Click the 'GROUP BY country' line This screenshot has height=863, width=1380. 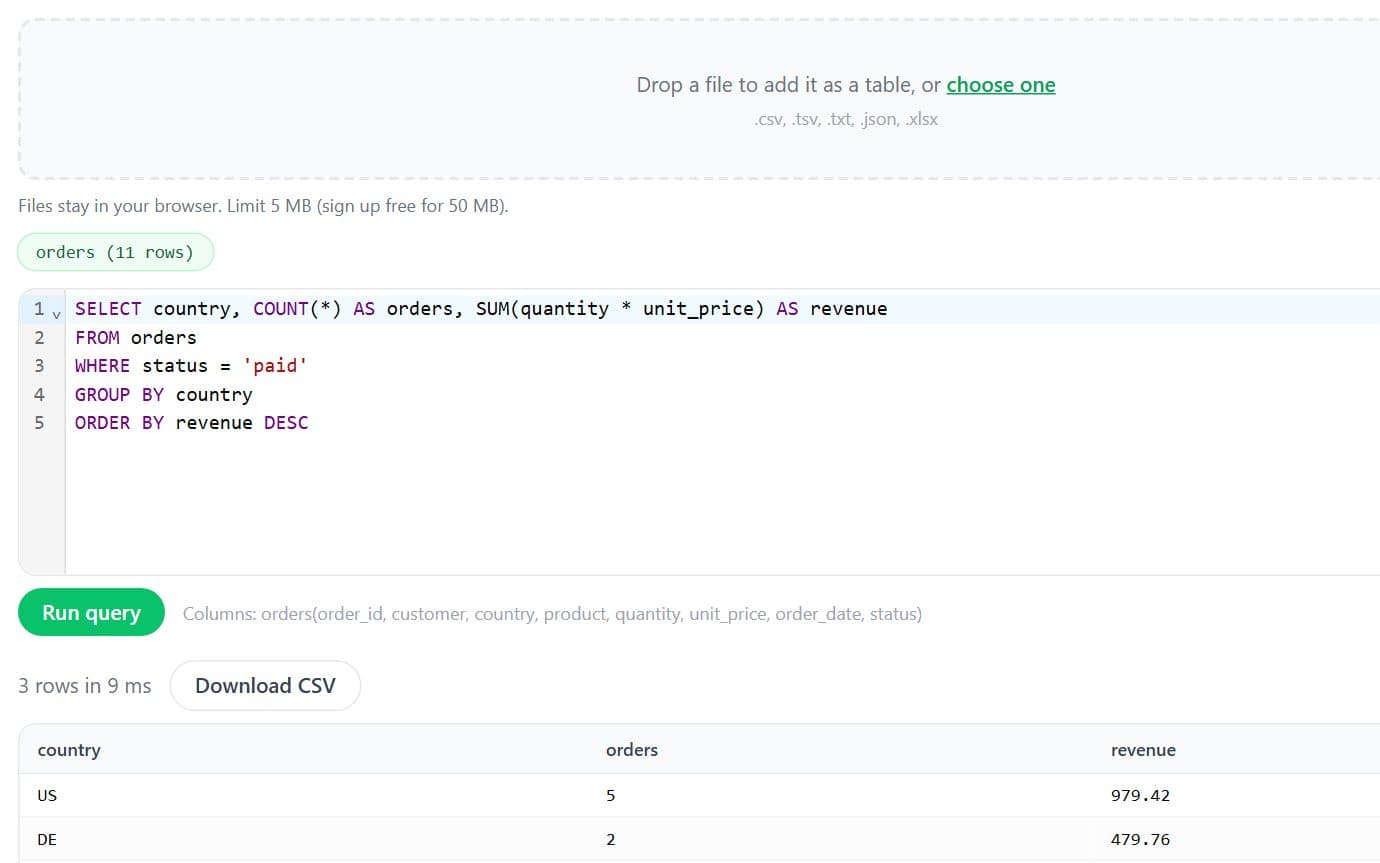164,394
